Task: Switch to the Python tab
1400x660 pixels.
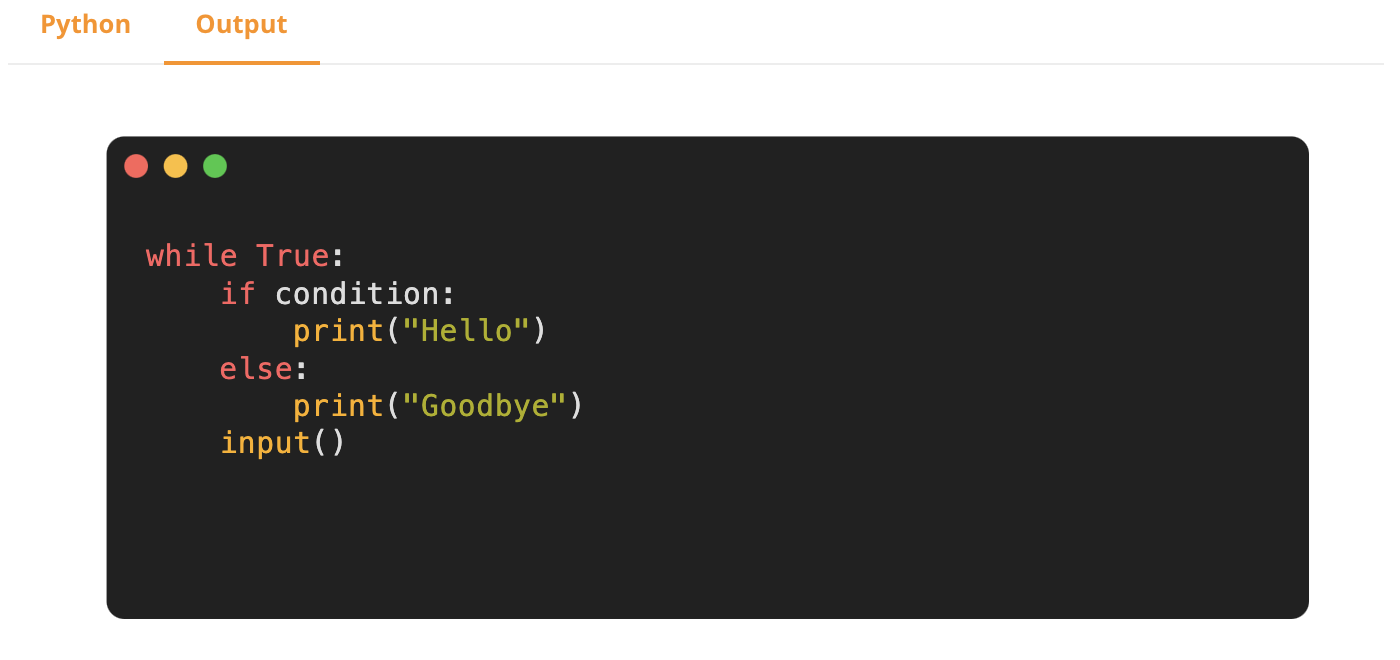Action: click(x=85, y=25)
